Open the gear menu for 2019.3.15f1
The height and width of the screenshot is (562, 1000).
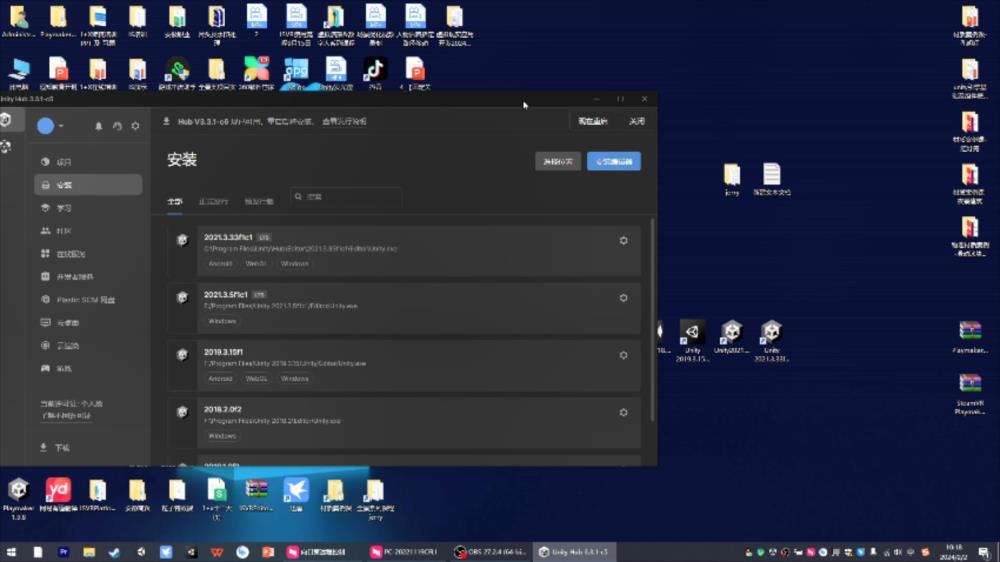coord(624,355)
